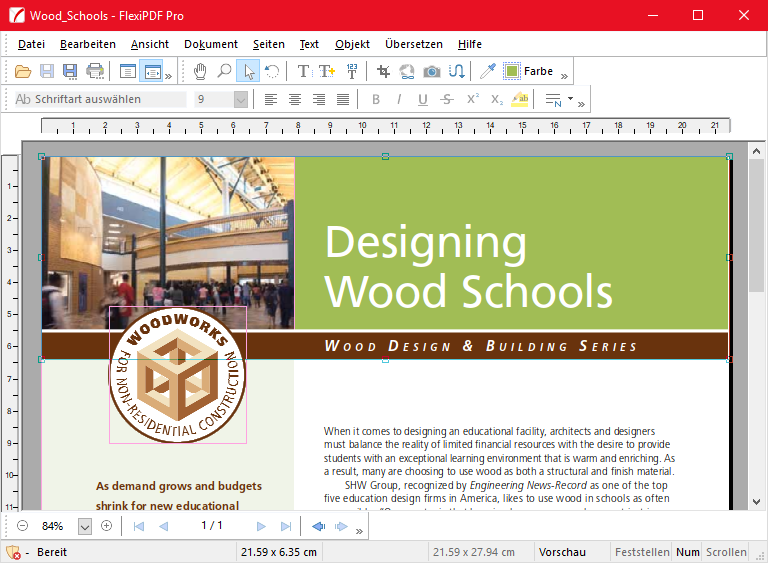Toggle Underline formatting

point(422,99)
